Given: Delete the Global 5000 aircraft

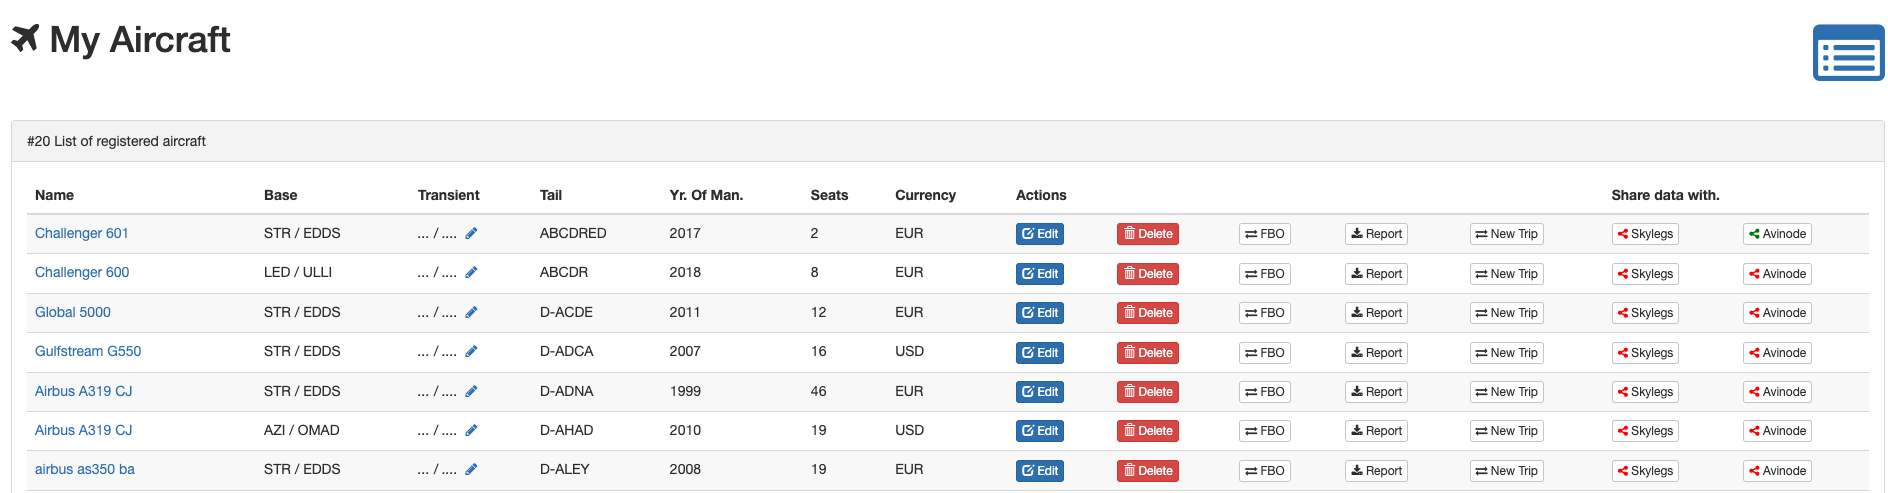Looking at the screenshot, I should [x=1147, y=313].
